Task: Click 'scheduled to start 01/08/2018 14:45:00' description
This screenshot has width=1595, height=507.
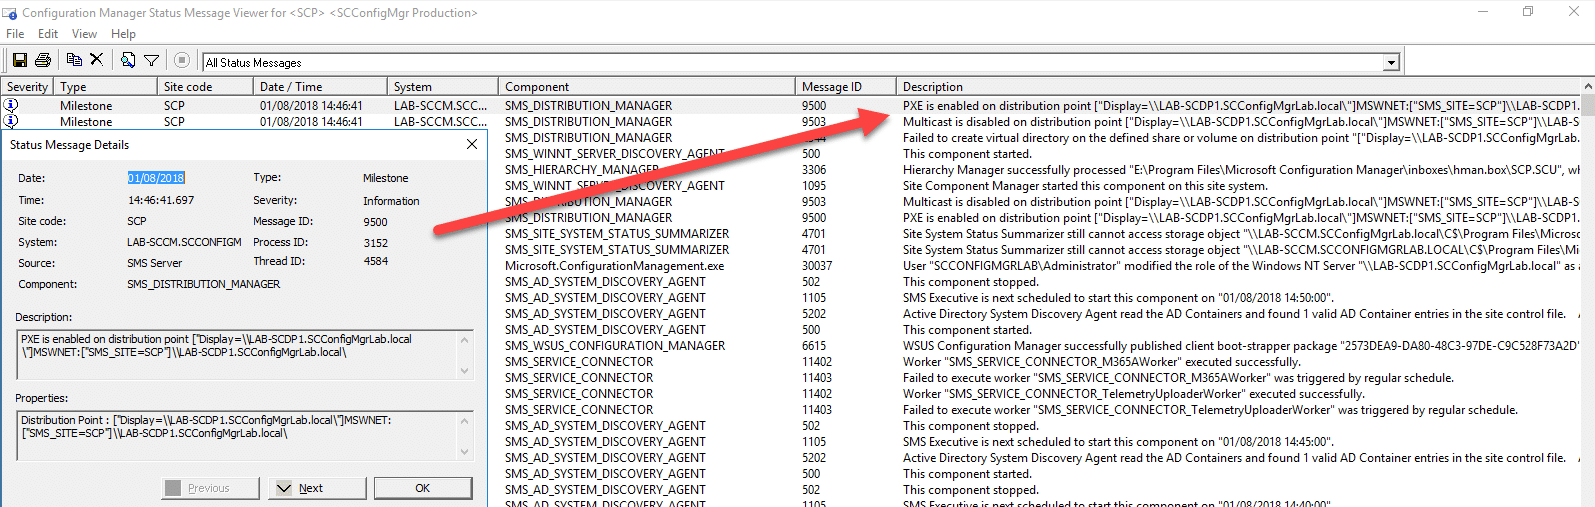Action: point(1117,442)
